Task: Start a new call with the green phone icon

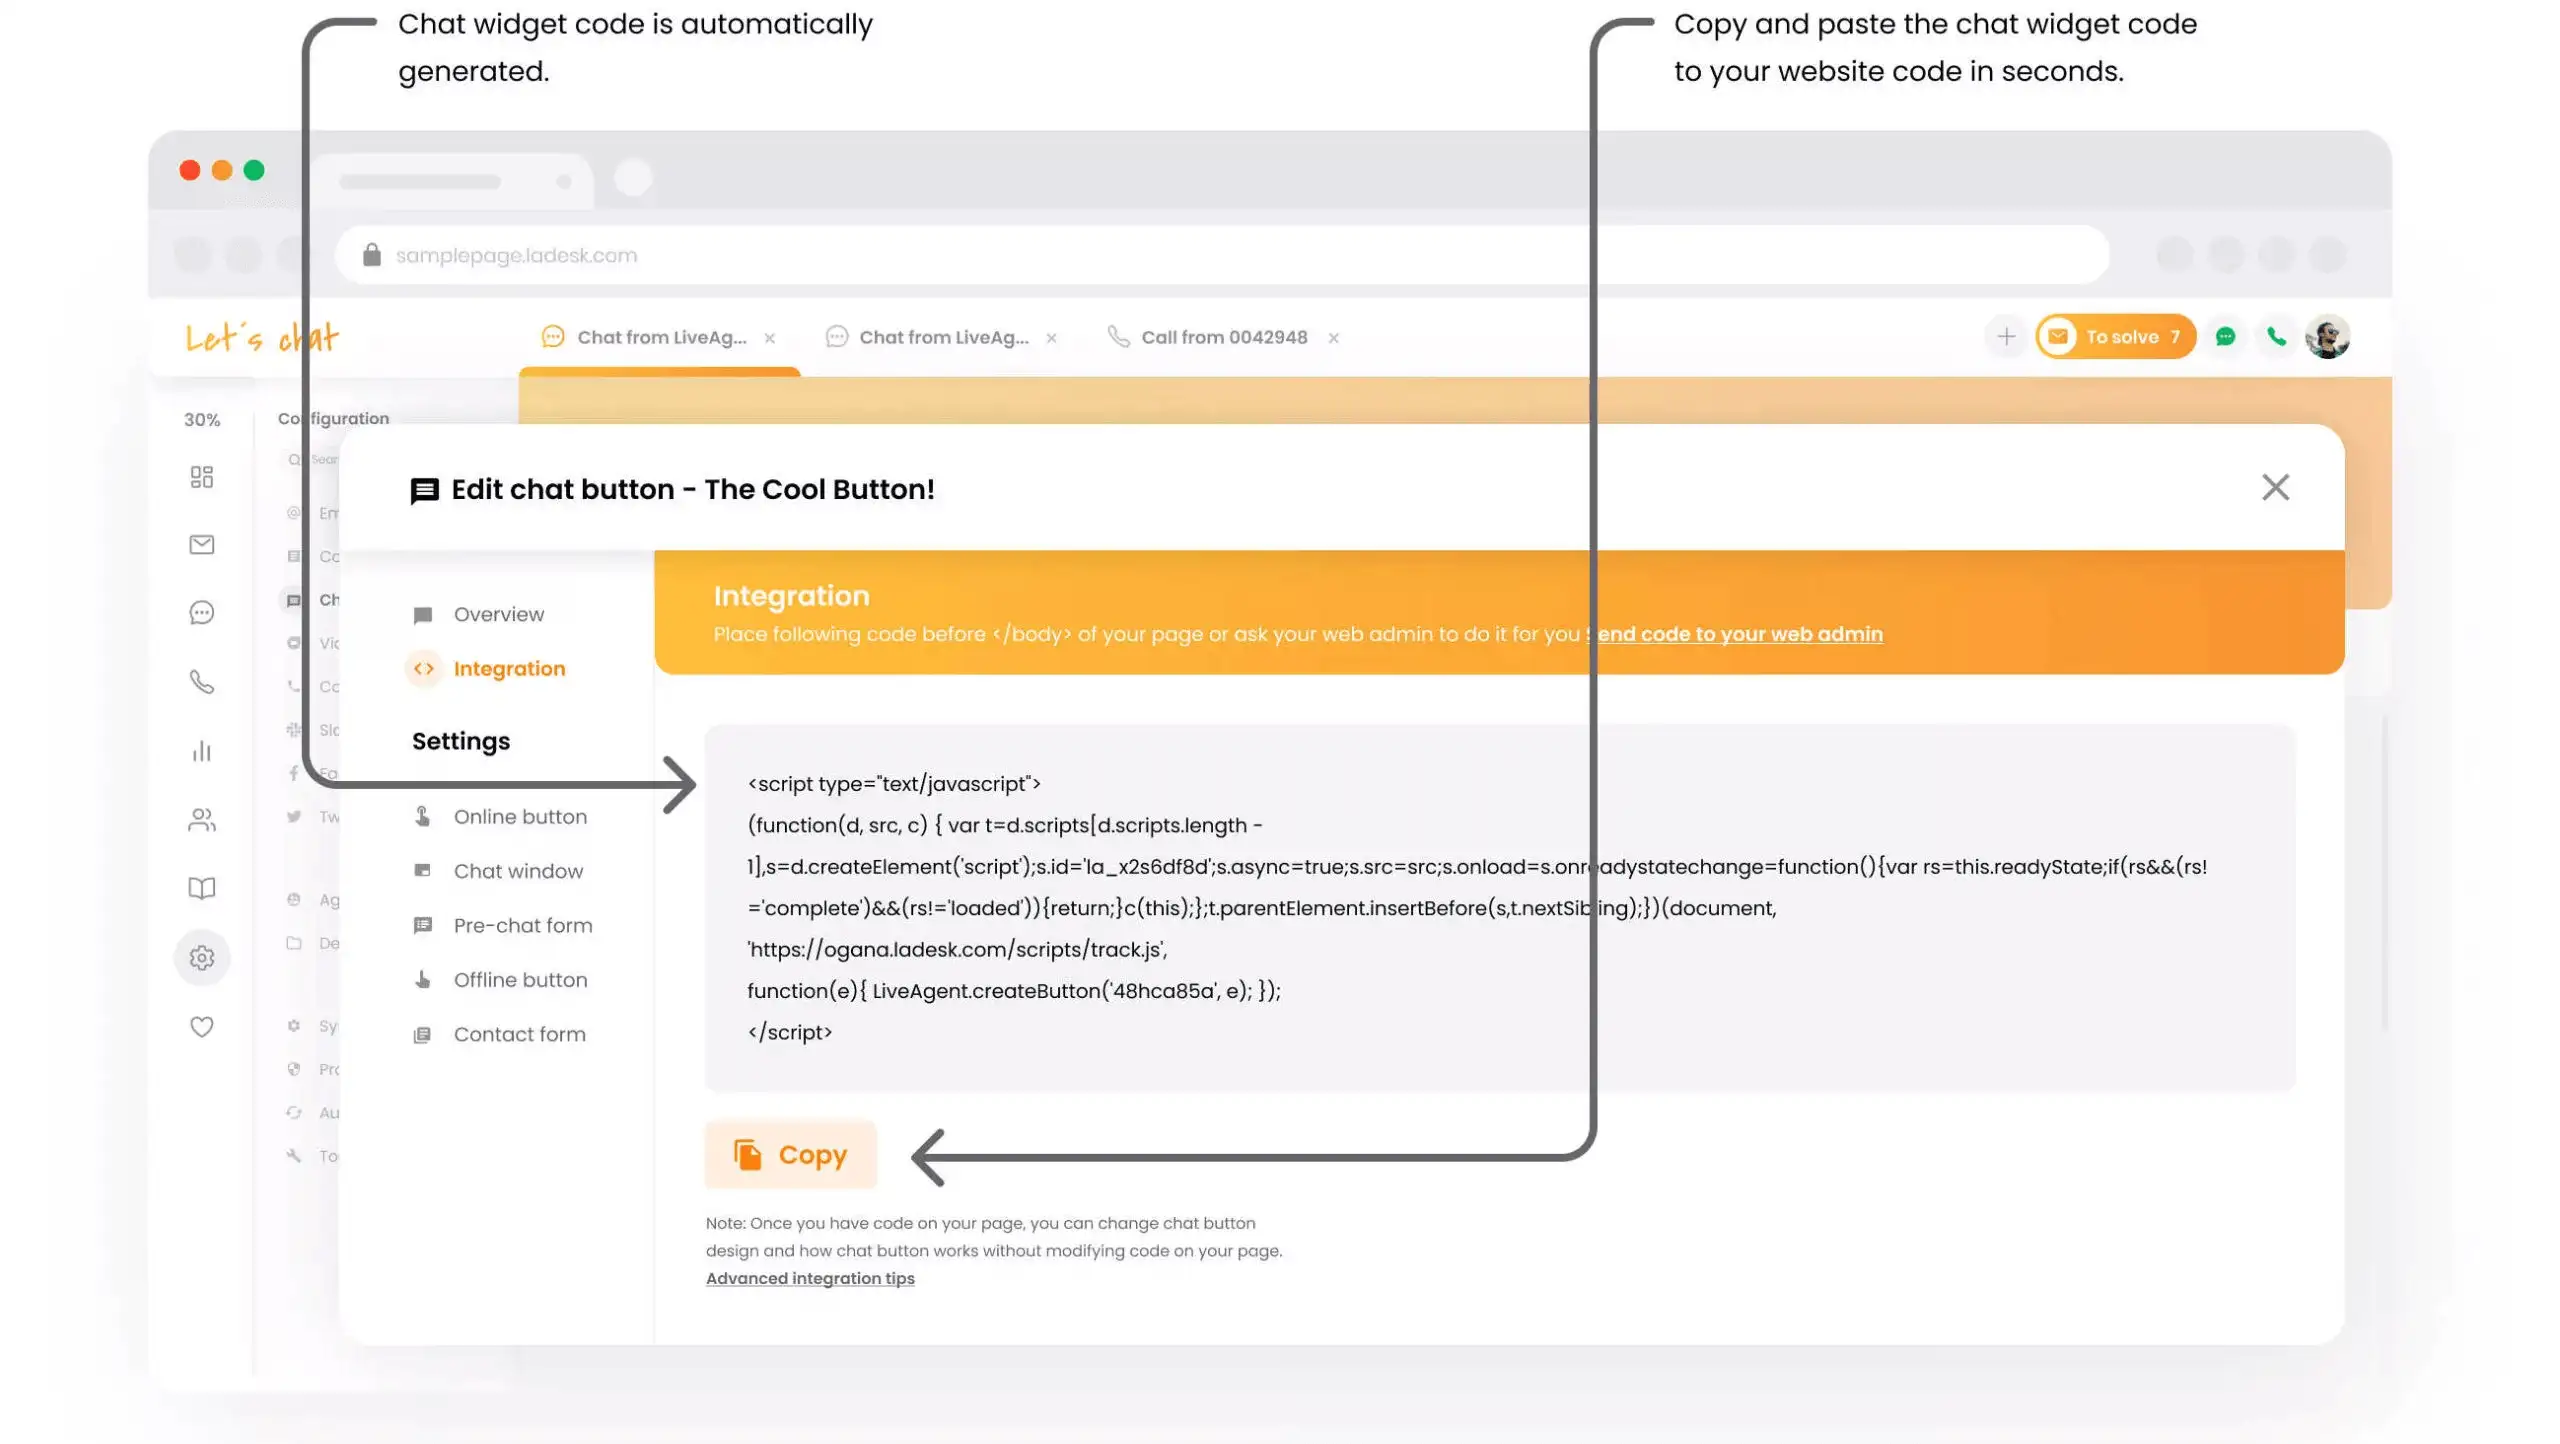Action: tap(2276, 336)
